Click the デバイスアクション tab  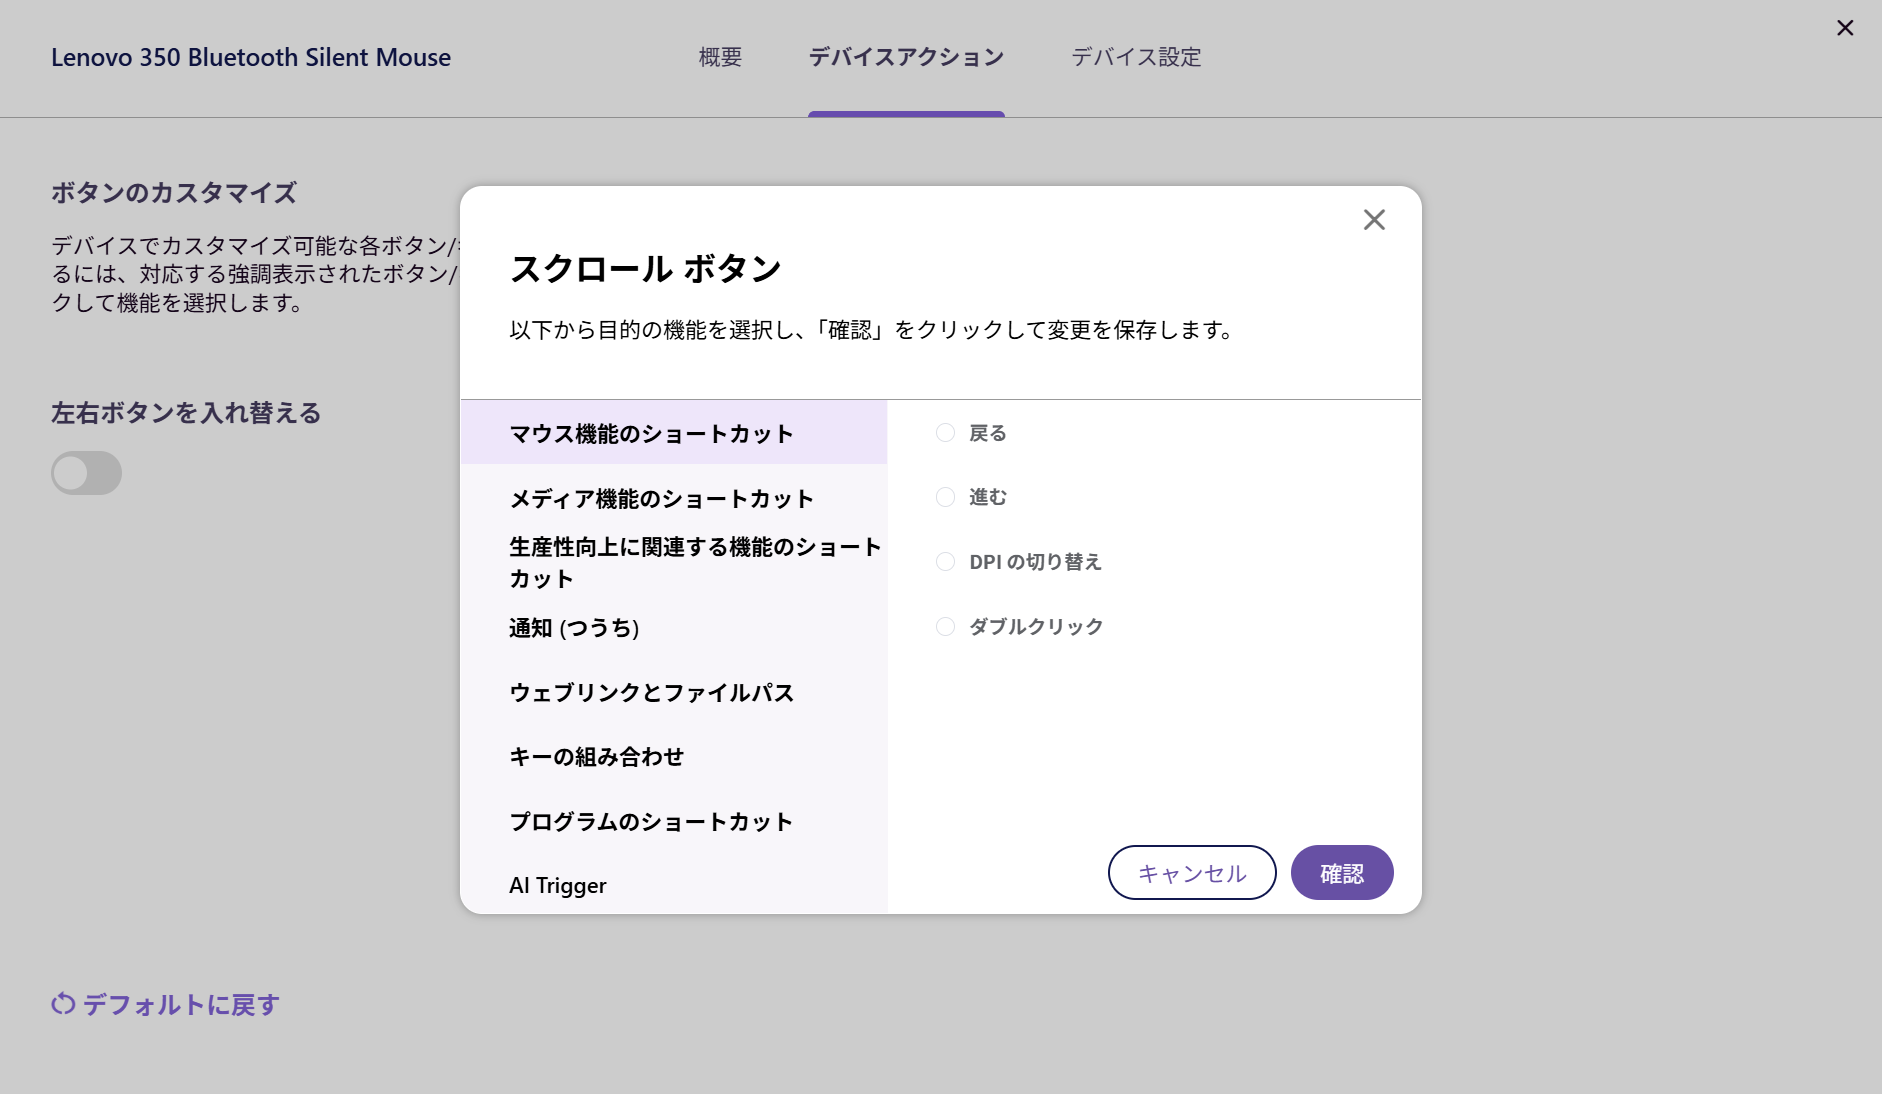click(x=906, y=57)
